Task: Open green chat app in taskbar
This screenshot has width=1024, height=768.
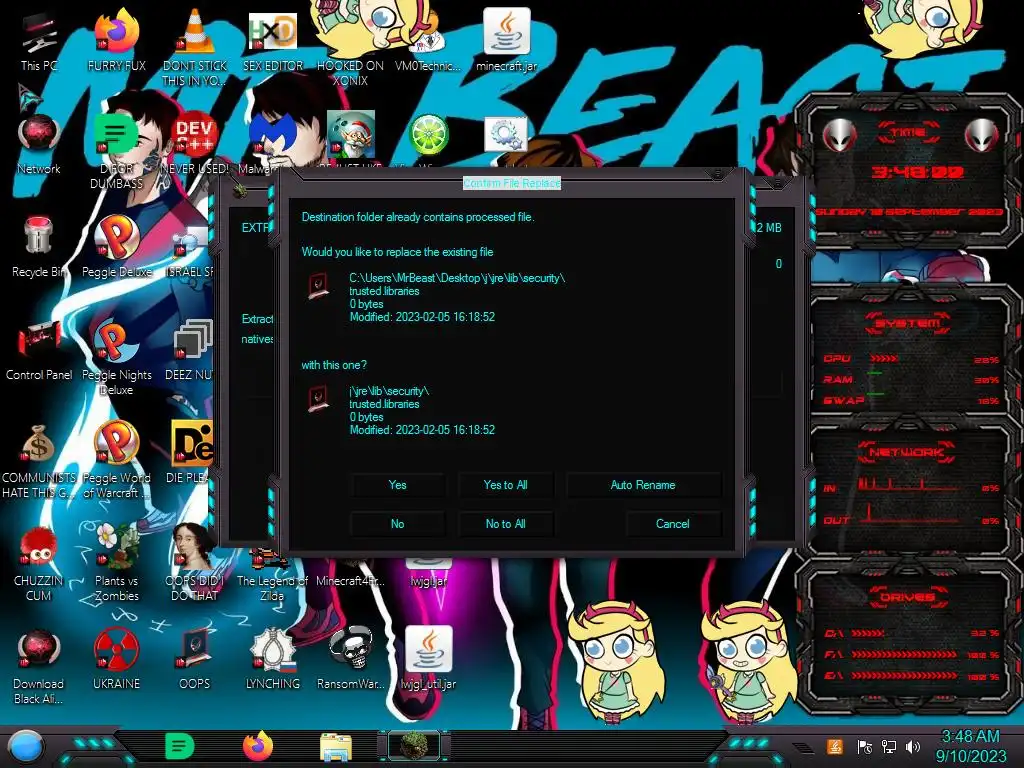Action: [x=179, y=746]
